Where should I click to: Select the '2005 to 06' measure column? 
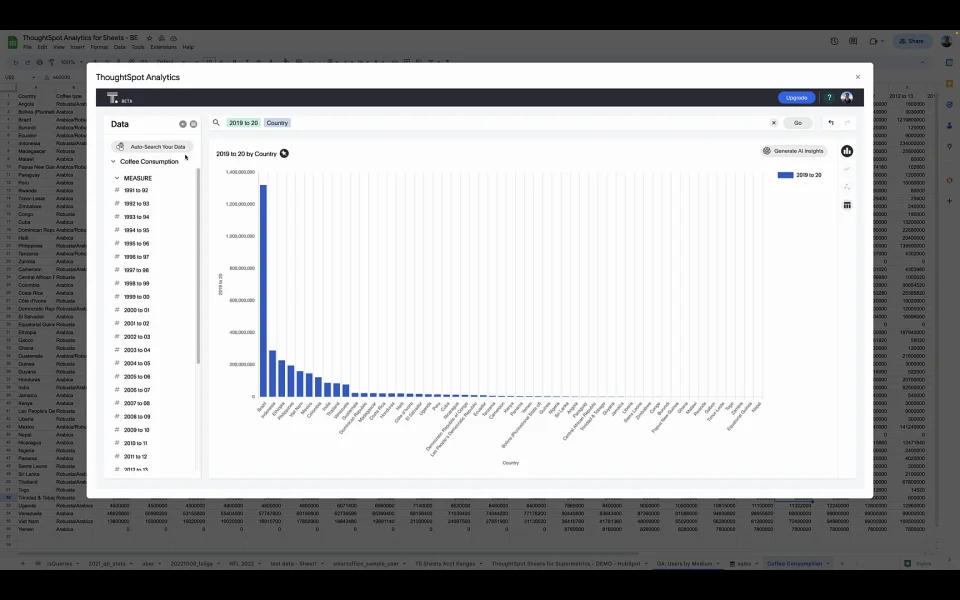(x=137, y=377)
